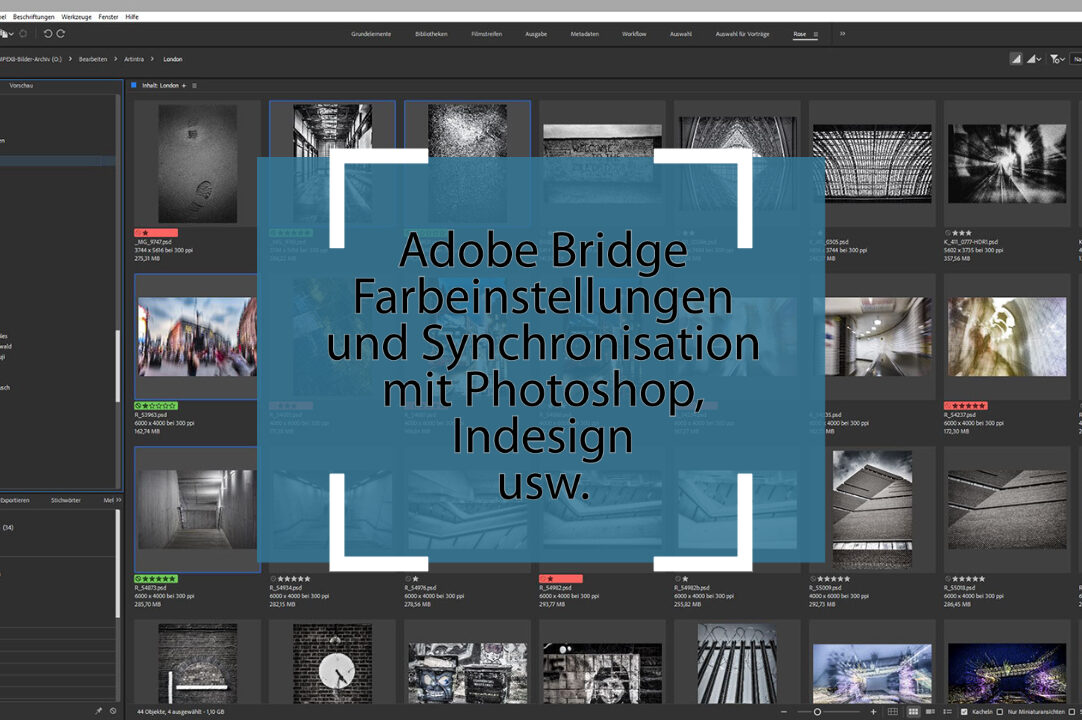Open Inhalt panel menu icon
Image resolution: width=1082 pixels, height=720 pixels.
(195, 86)
